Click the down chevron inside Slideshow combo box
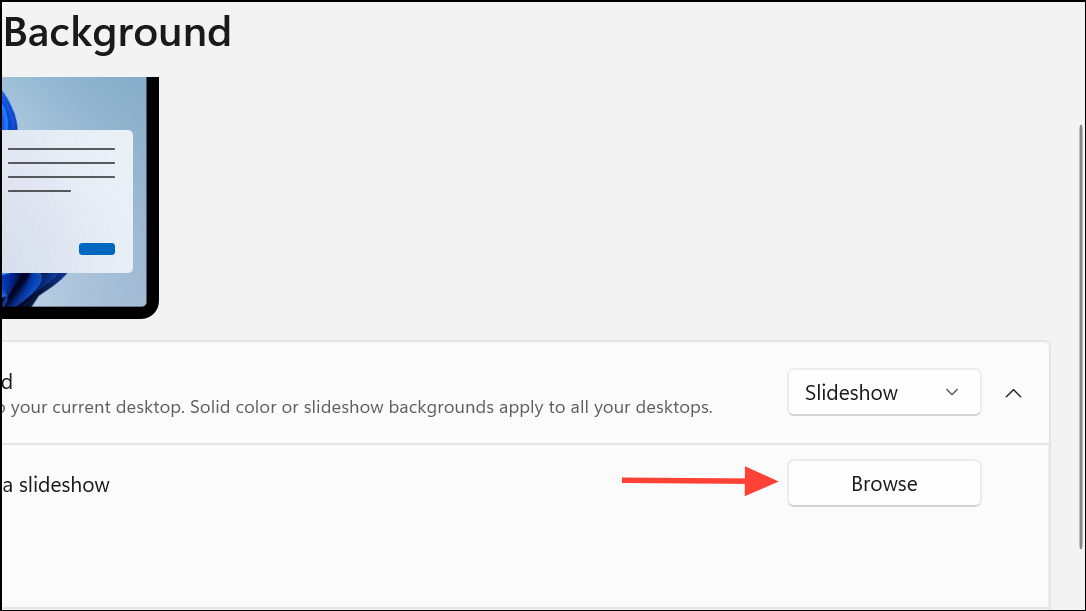 click(952, 392)
